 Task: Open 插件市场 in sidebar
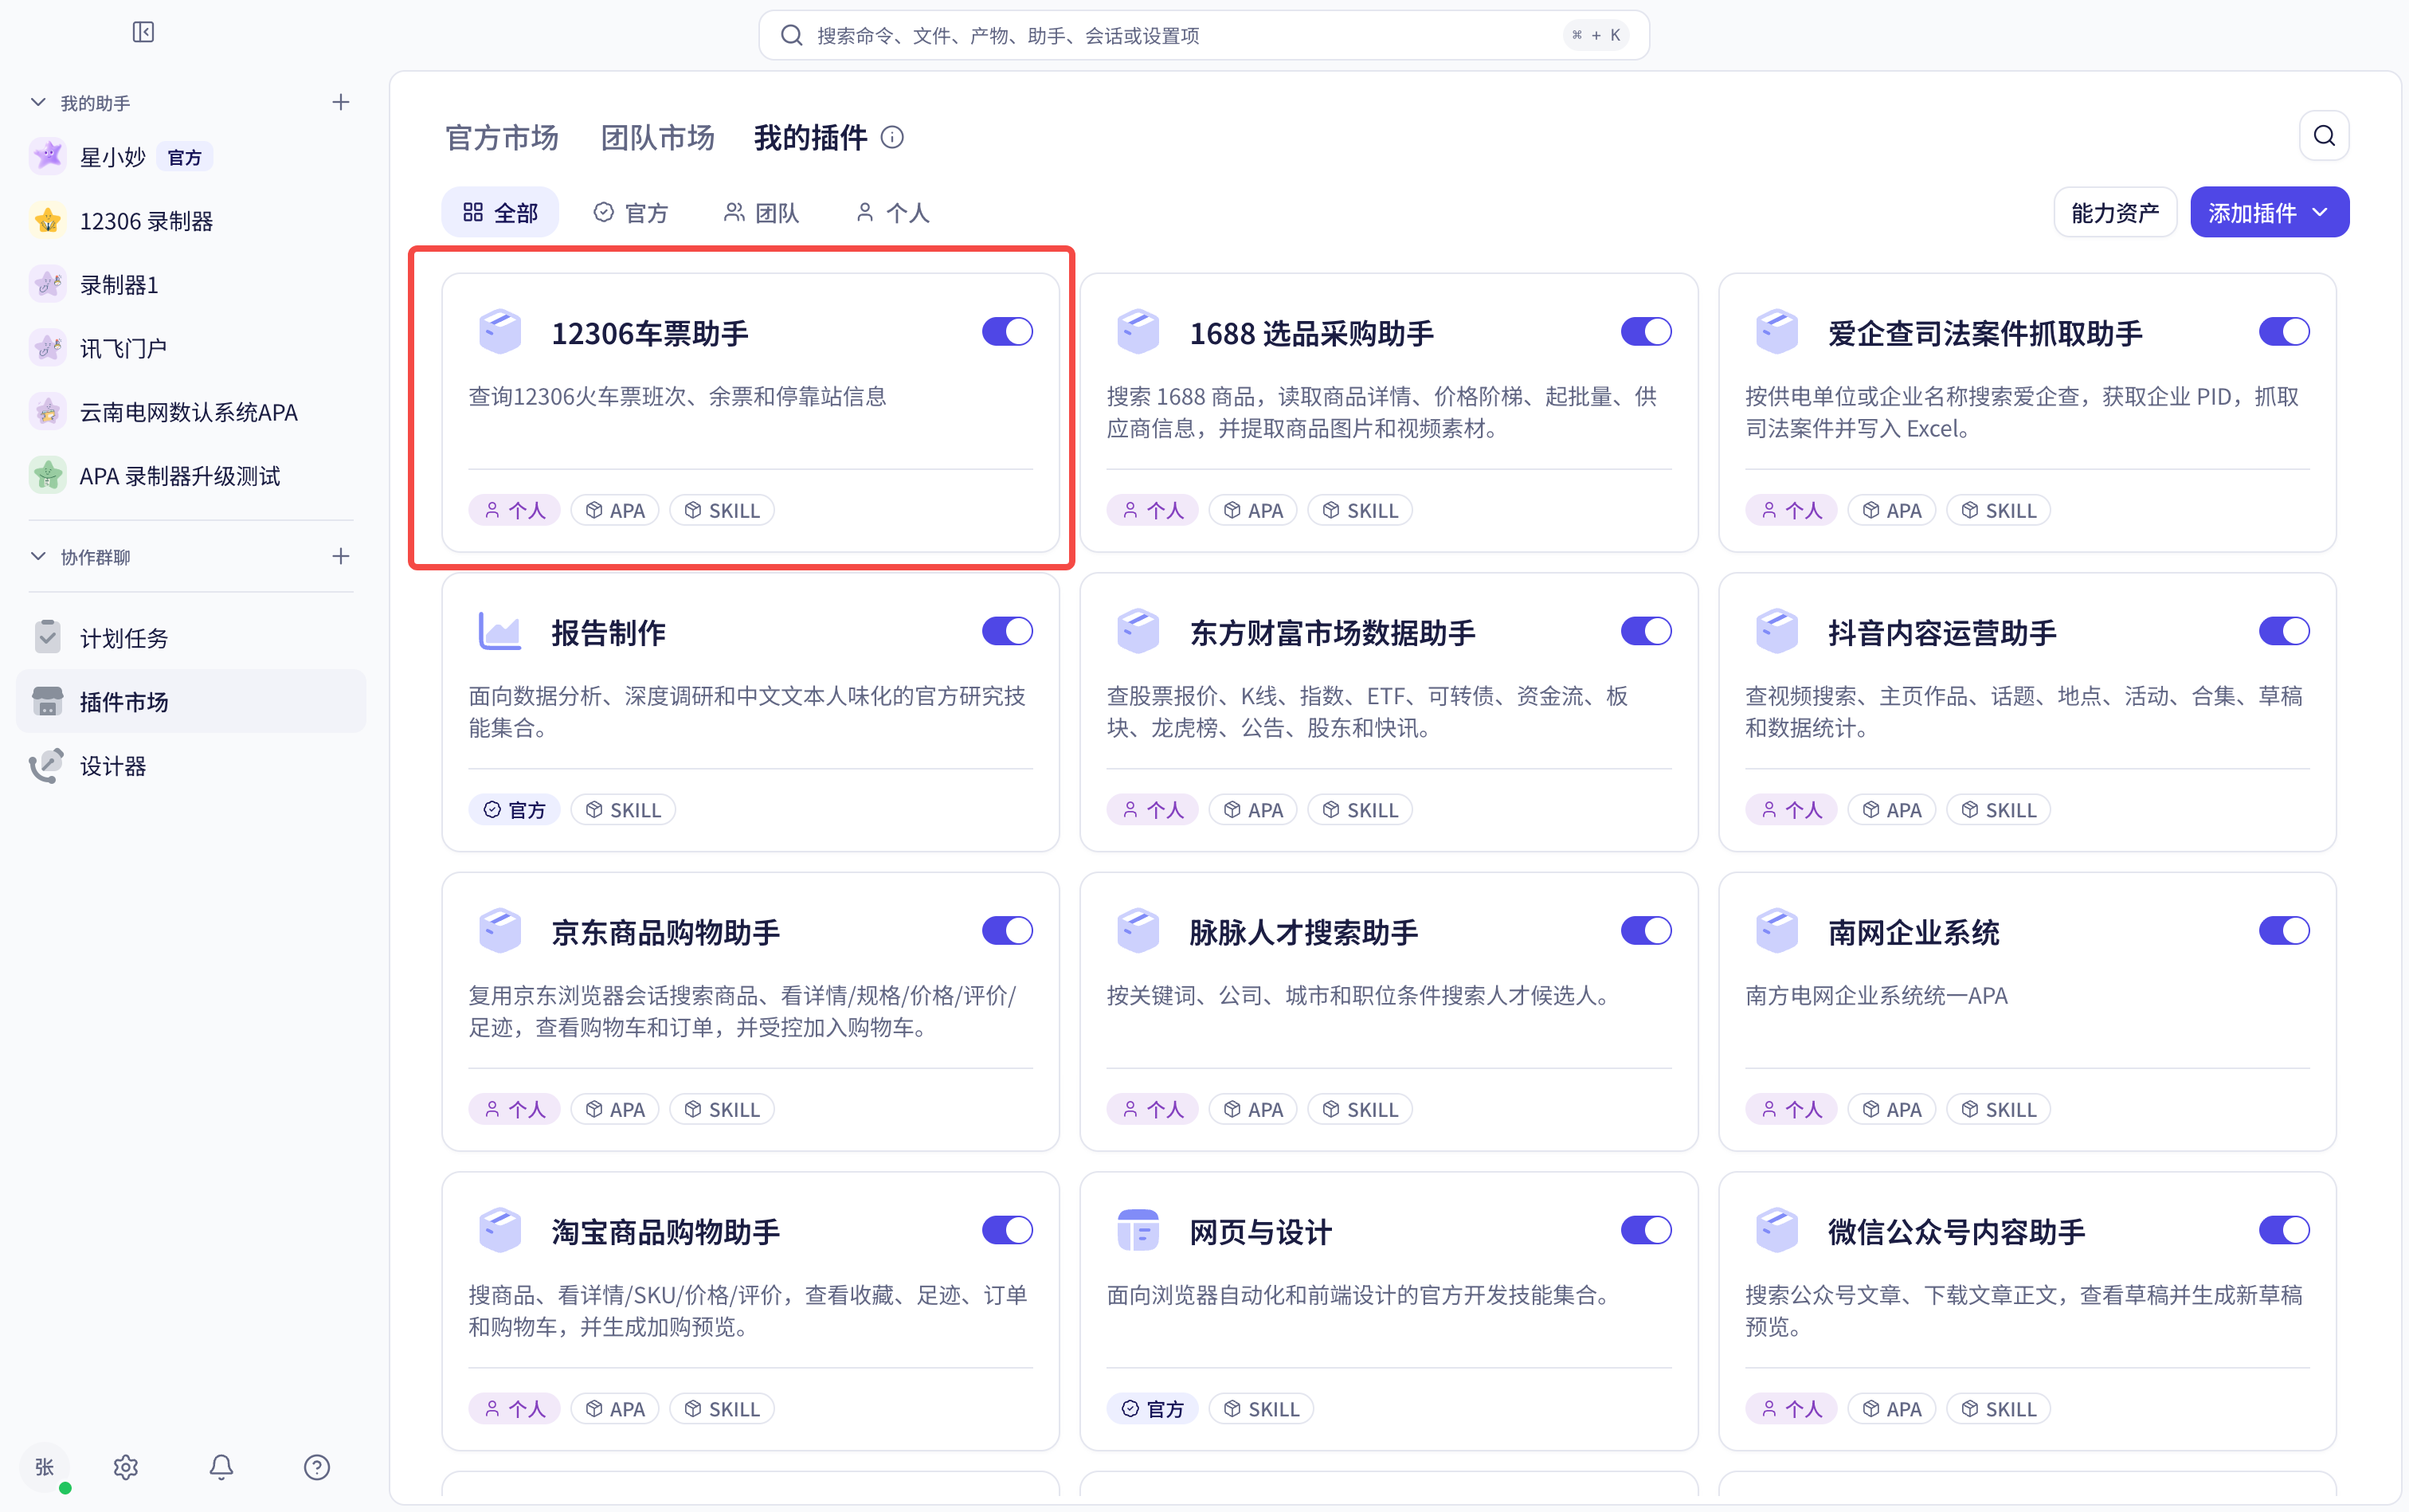[x=190, y=702]
